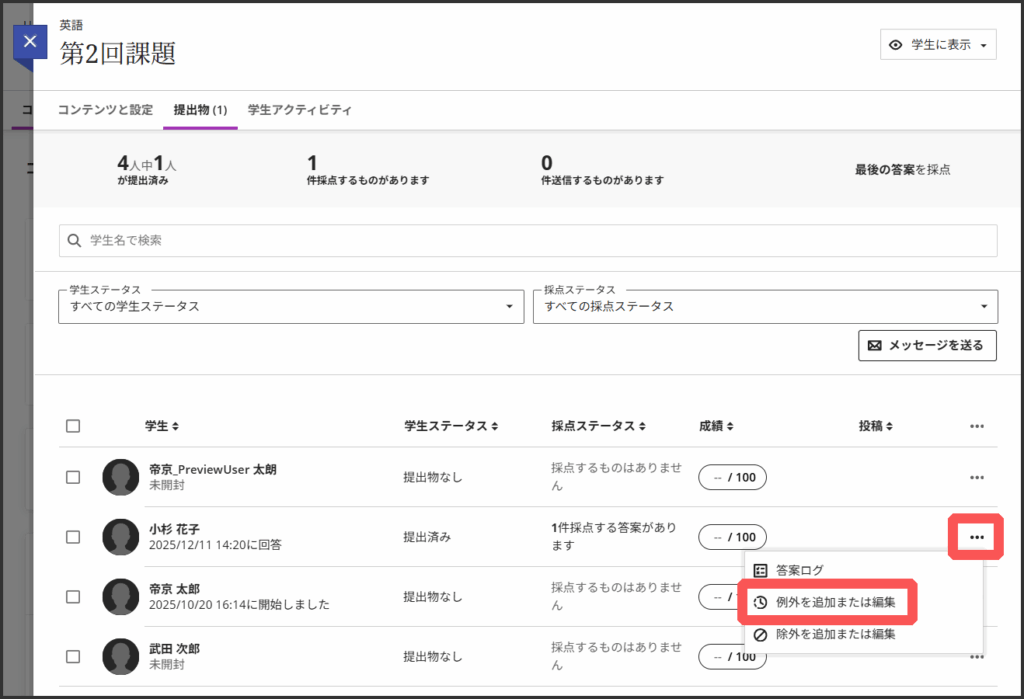Screen dimensions: 1024x699
Task: Open the 学生ステータス filter dropdown
Action: (290, 306)
